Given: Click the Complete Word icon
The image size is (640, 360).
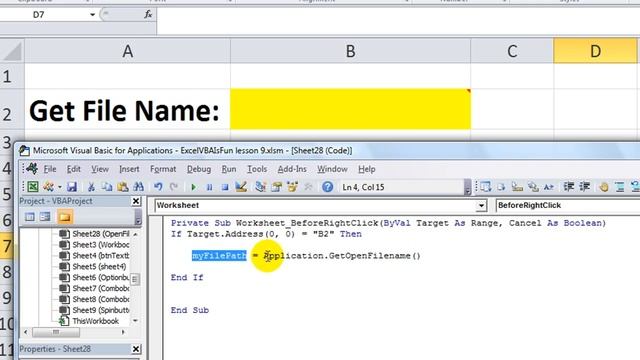Looking at the screenshot, I should click(x=549, y=187).
